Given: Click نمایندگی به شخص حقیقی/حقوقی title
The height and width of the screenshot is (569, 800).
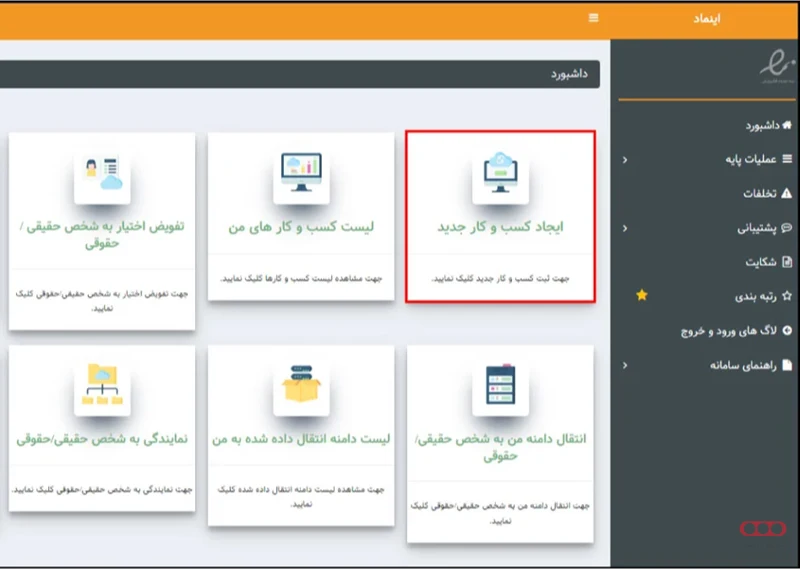Looking at the screenshot, I should point(102,439).
